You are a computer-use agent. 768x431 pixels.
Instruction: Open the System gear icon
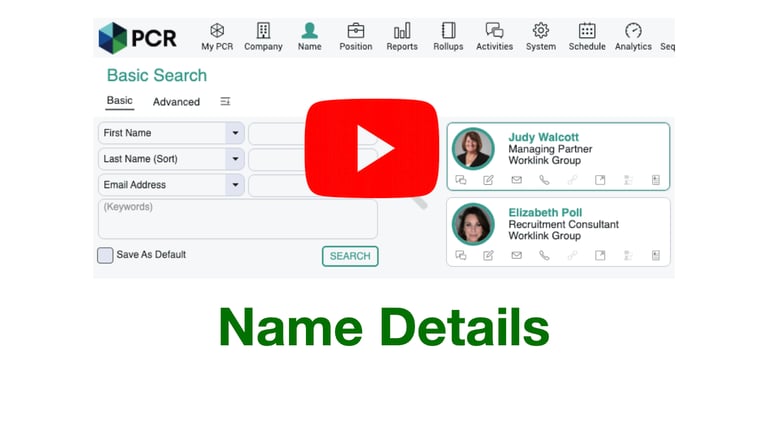[x=541, y=30]
